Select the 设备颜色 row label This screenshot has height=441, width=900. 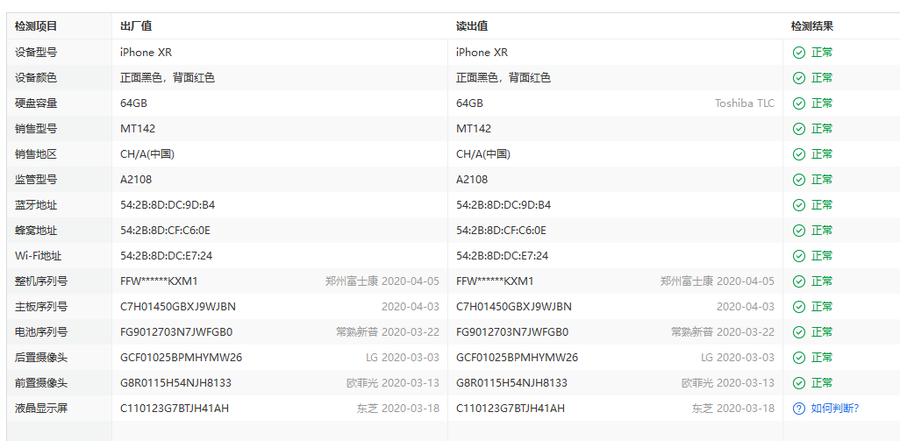click(x=36, y=78)
